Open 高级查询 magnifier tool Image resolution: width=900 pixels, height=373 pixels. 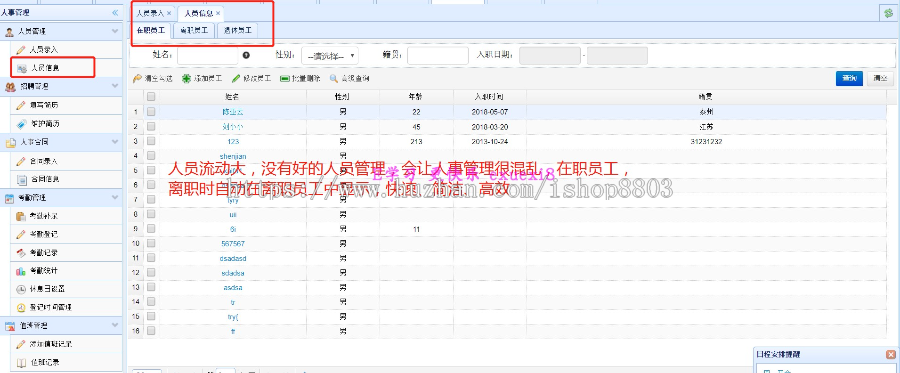333,79
